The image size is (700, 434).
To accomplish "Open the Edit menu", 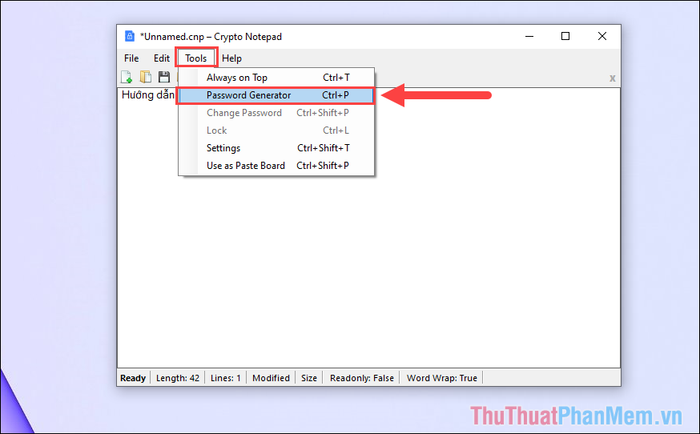I will pyautogui.click(x=161, y=58).
